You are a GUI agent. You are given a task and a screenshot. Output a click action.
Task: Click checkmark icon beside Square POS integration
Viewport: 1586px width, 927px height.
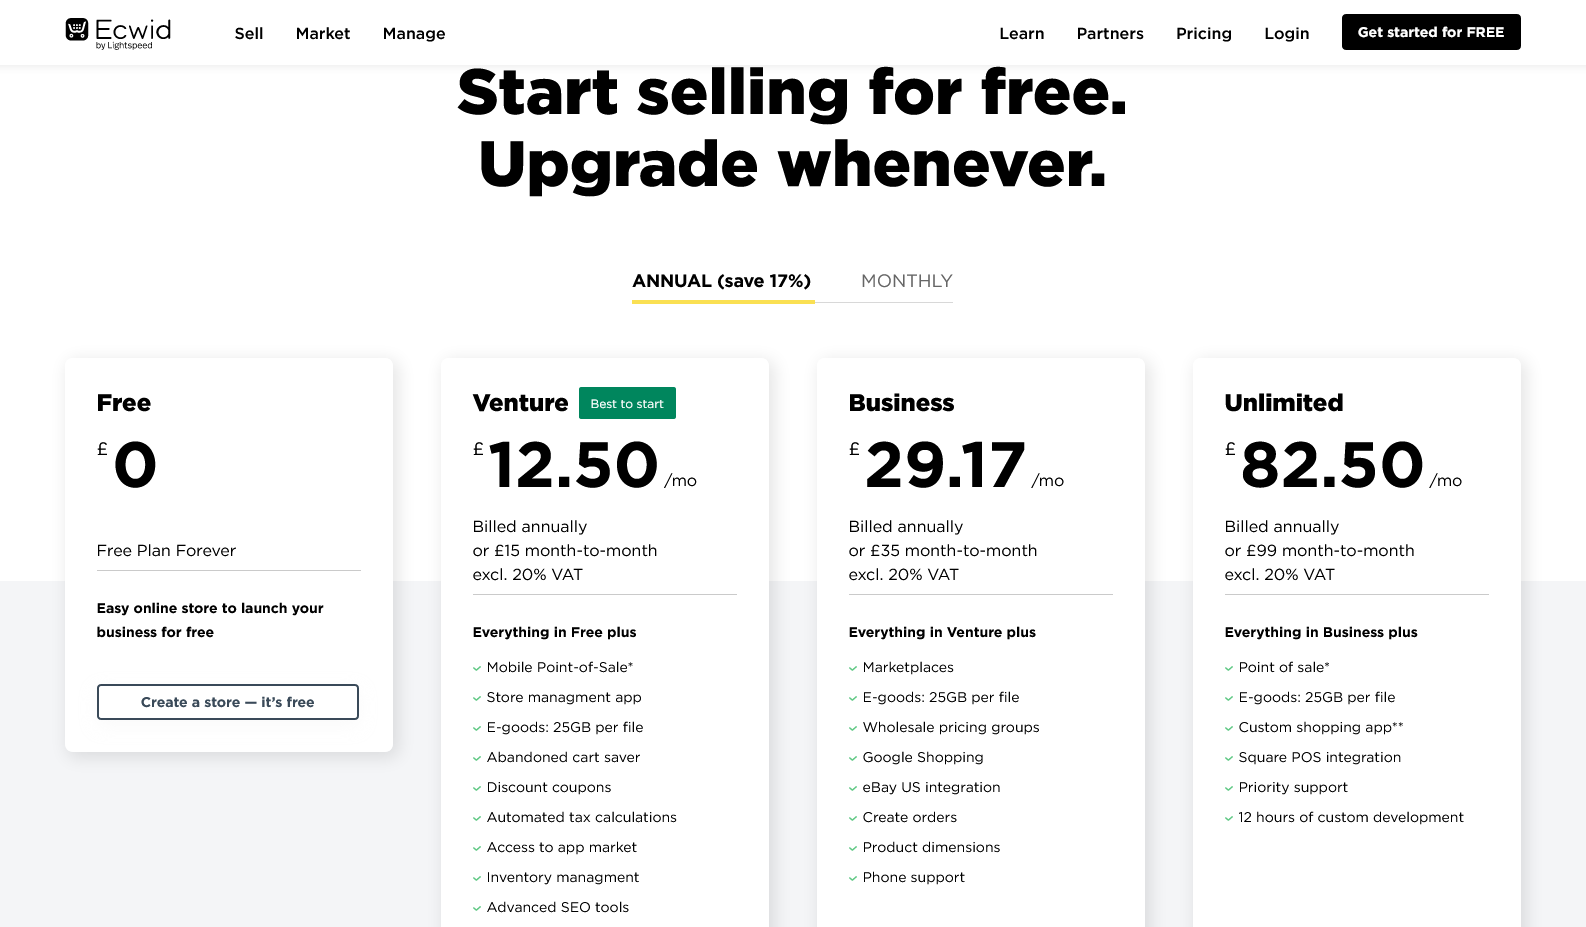[1229, 758]
